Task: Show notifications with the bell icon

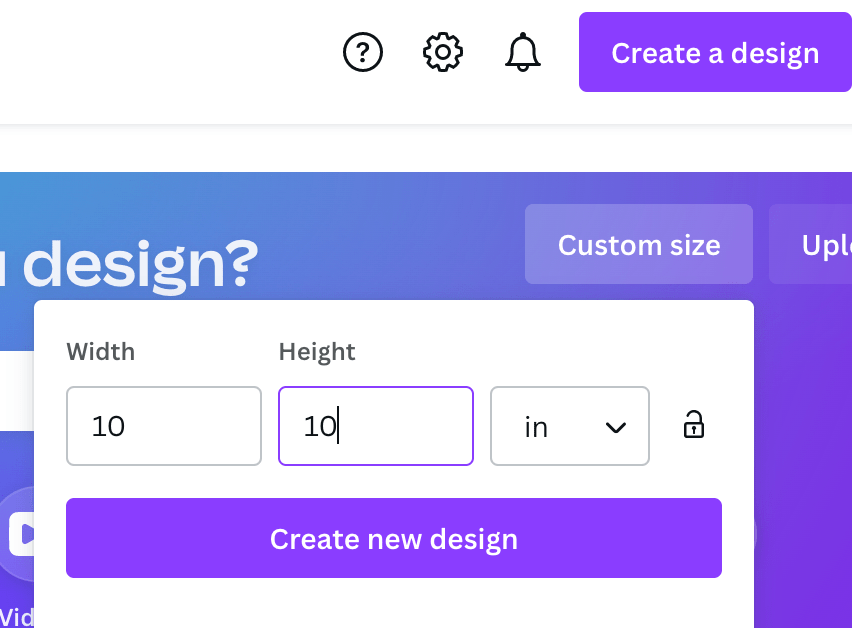Action: point(523,52)
